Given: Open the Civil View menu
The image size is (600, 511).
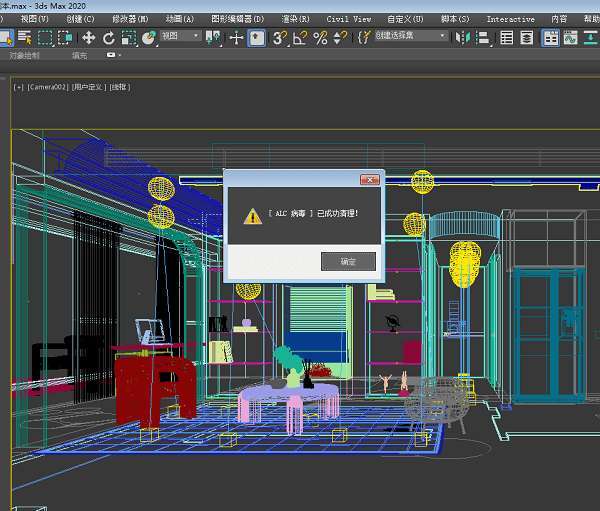Looking at the screenshot, I should (348, 19).
